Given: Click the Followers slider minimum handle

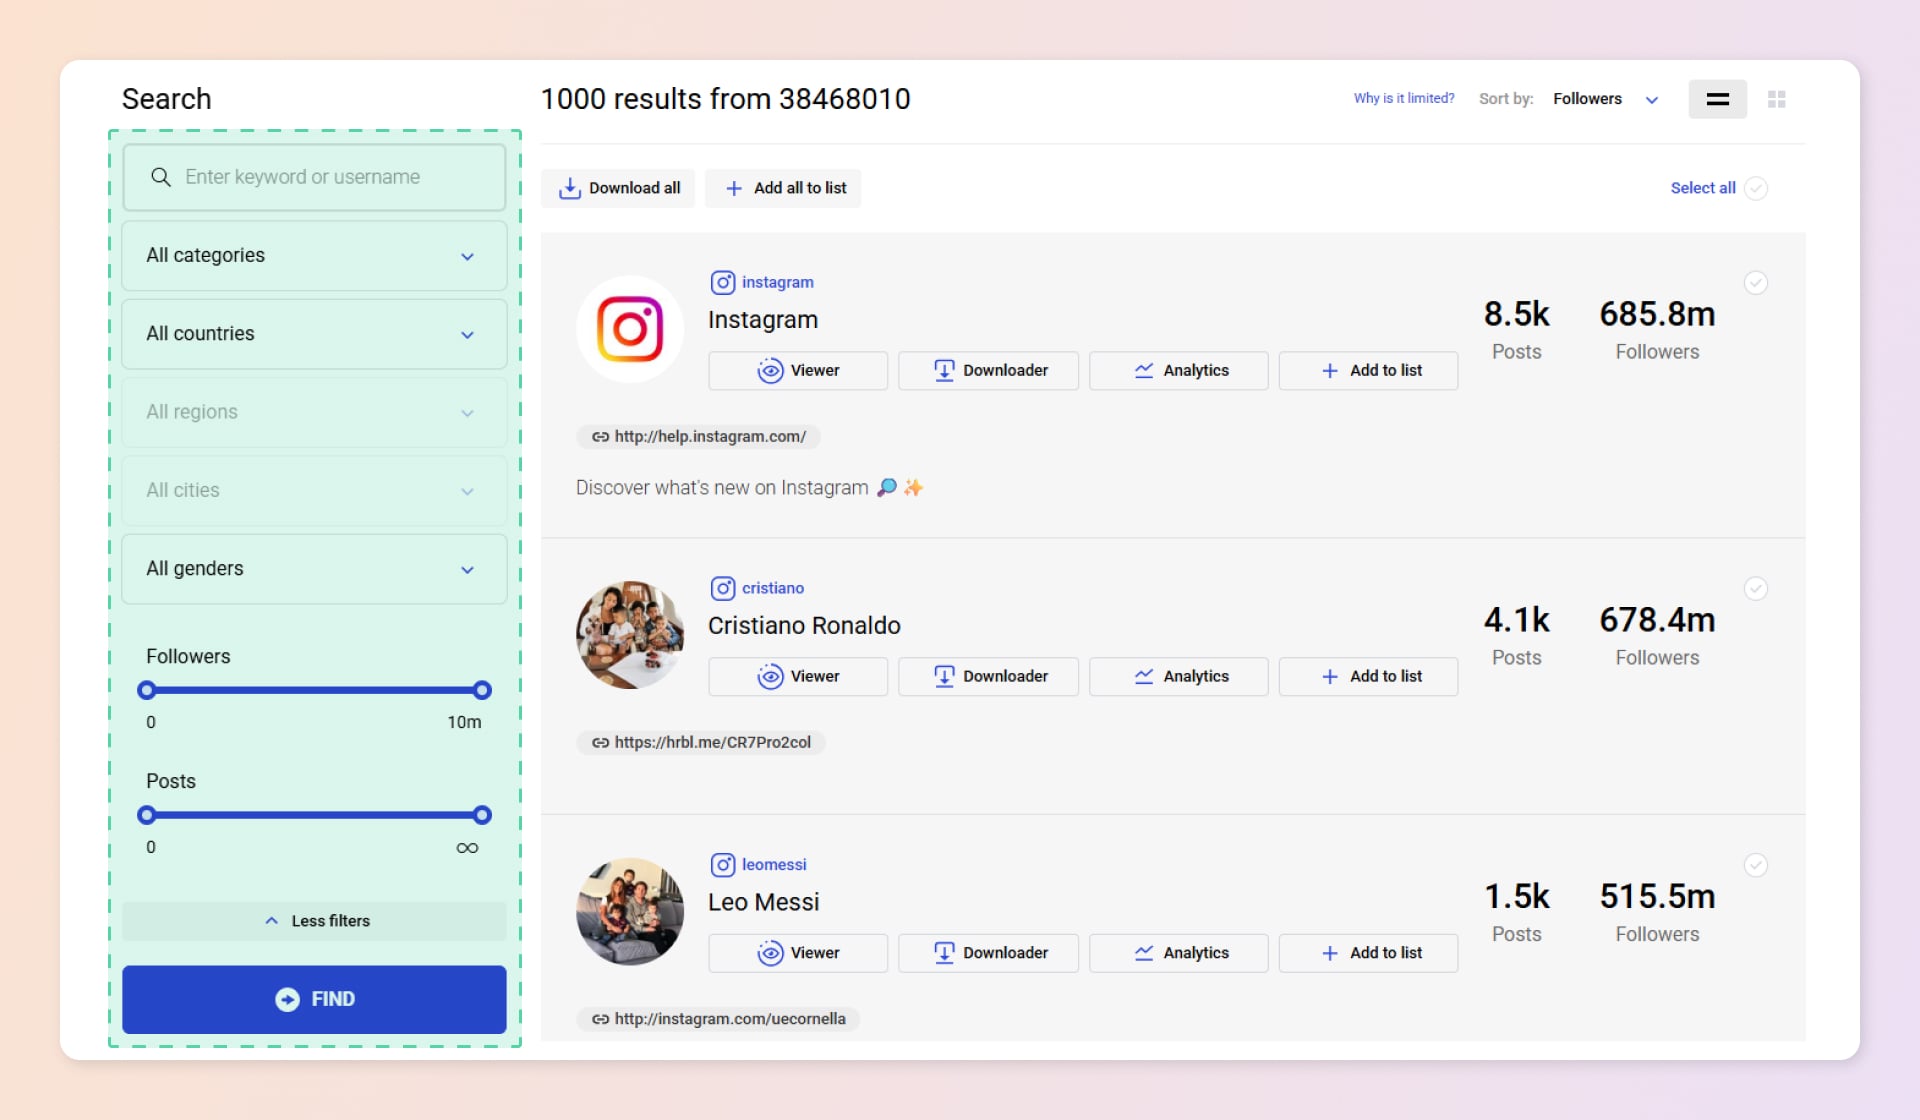Looking at the screenshot, I should pyautogui.click(x=147, y=690).
